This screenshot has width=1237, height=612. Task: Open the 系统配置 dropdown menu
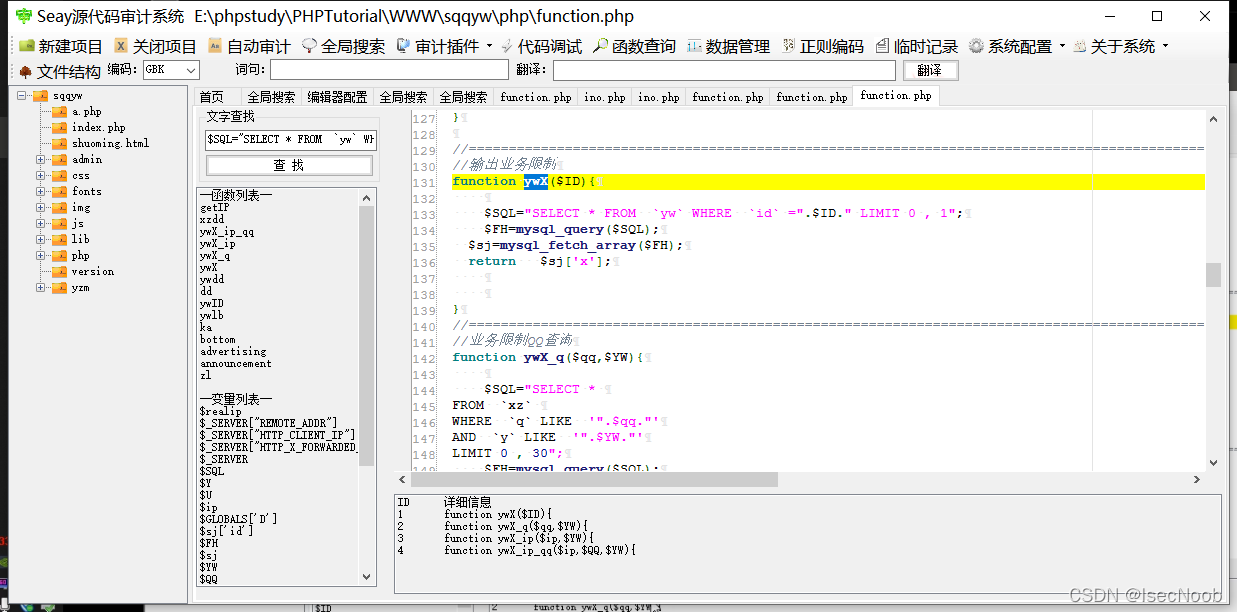[1016, 46]
